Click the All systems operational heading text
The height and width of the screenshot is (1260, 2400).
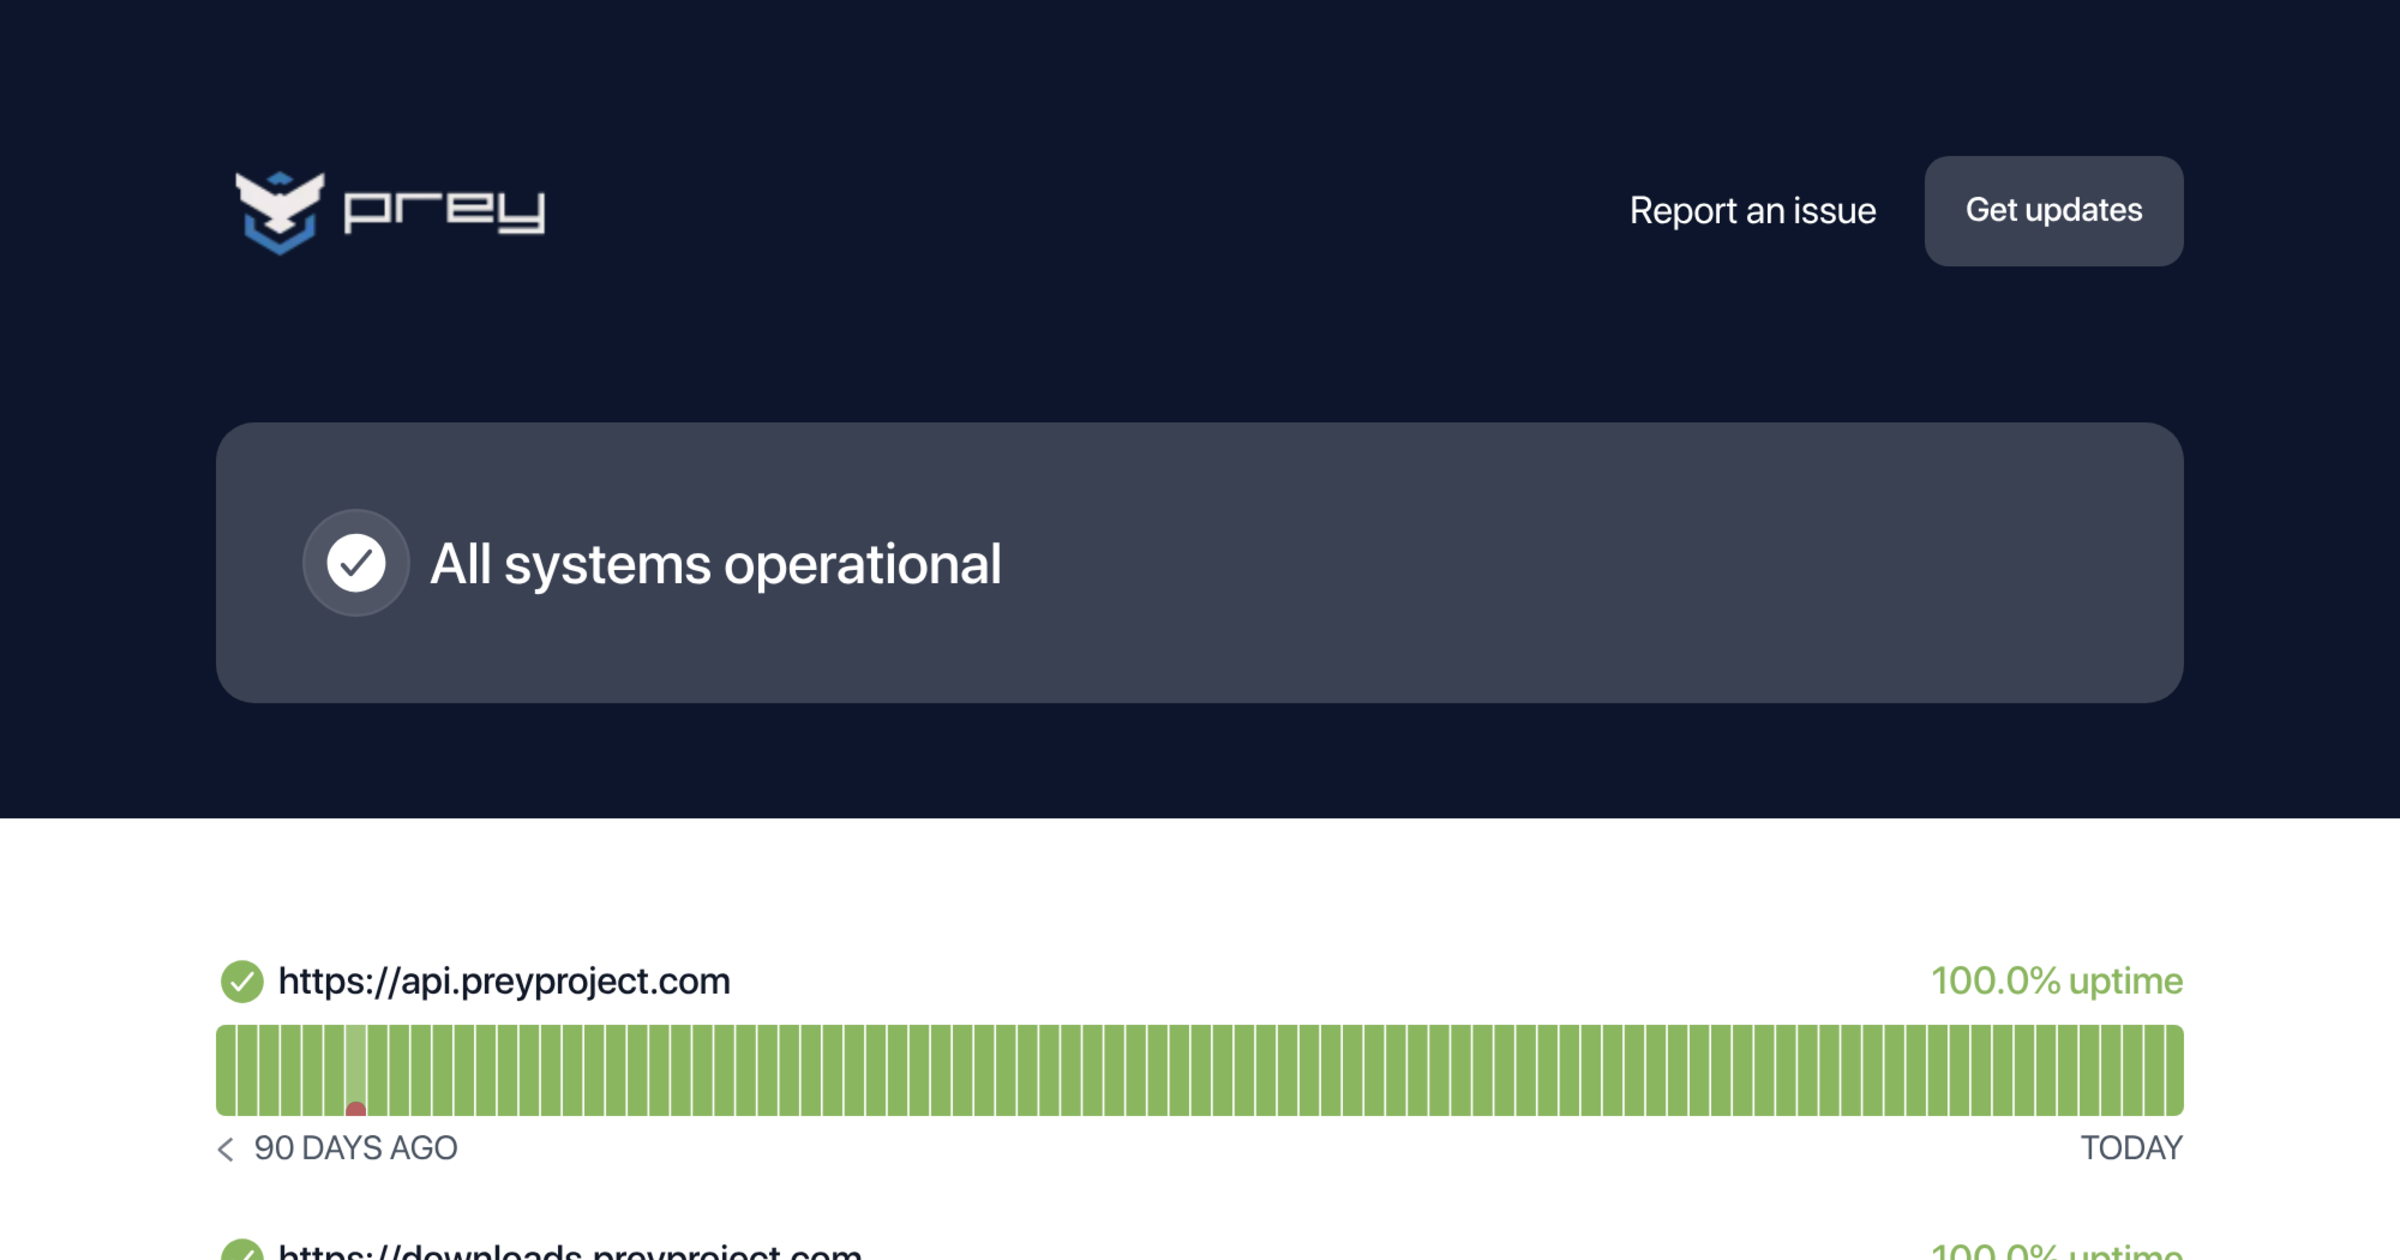[x=716, y=564]
